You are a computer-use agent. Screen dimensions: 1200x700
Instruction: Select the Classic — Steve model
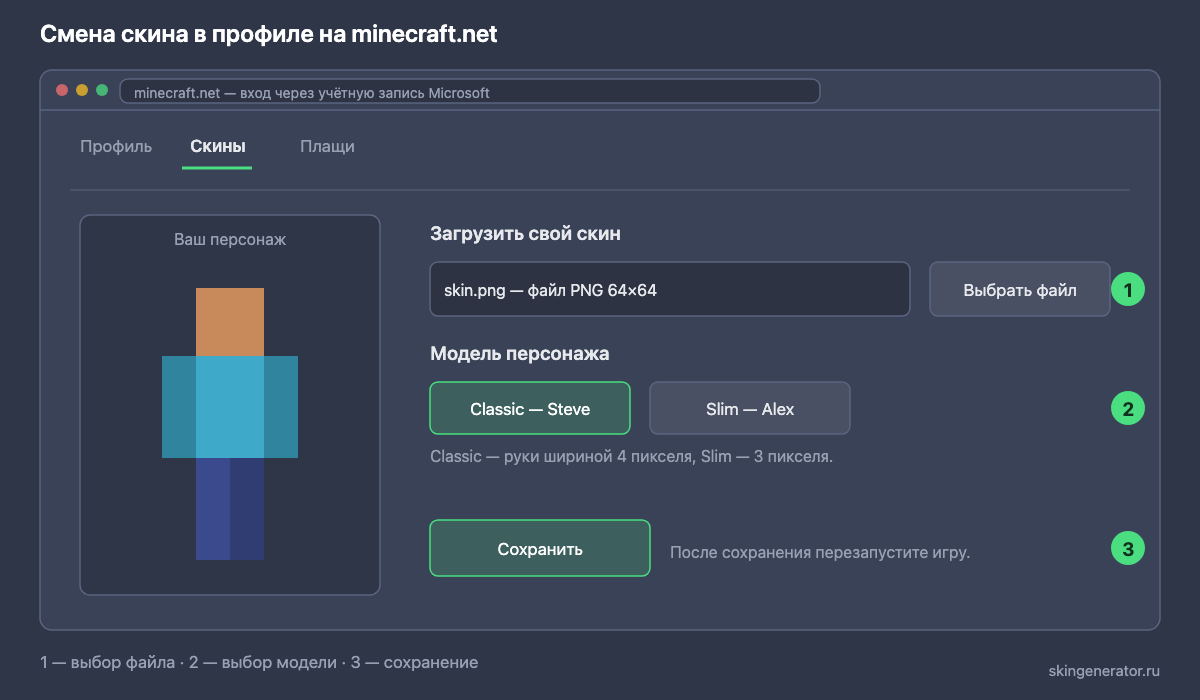pos(530,408)
